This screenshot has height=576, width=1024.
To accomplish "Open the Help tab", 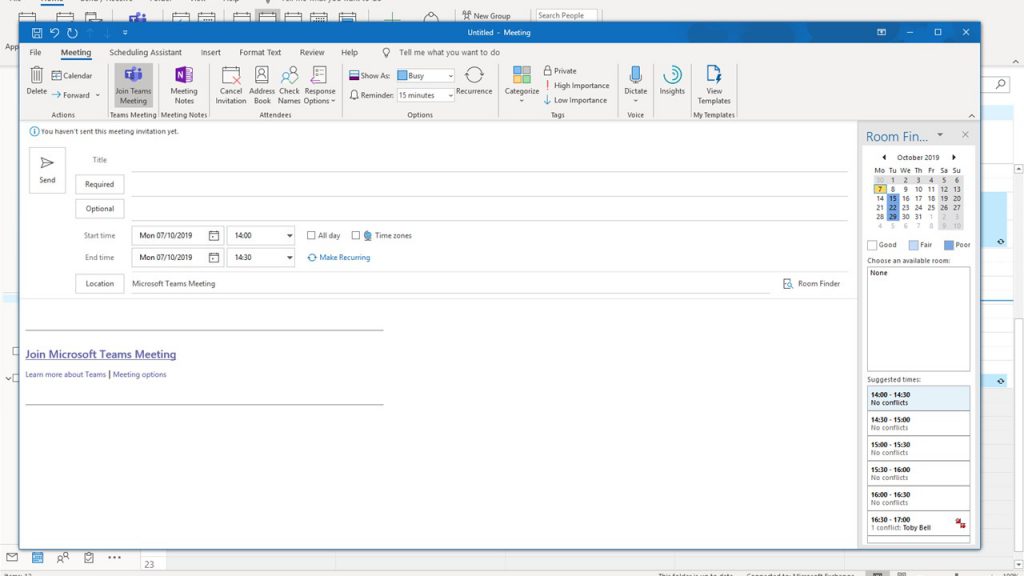I will click(349, 52).
